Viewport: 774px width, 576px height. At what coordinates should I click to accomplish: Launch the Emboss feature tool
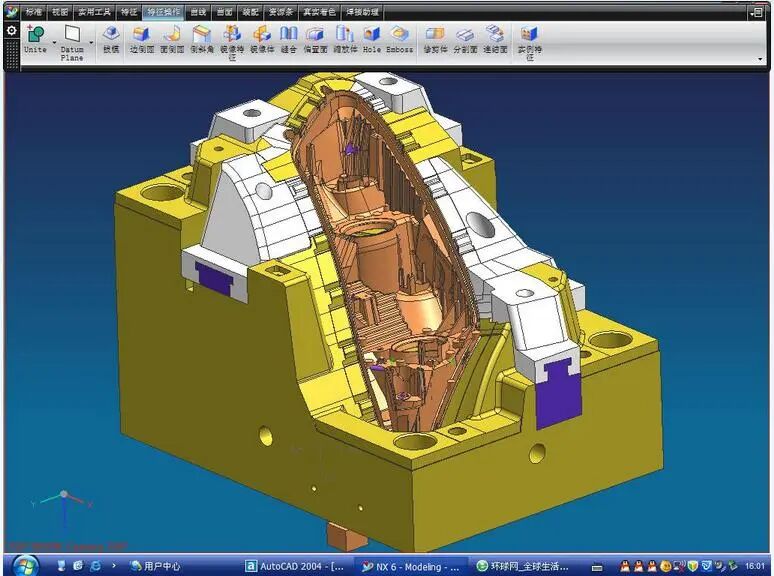399,39
